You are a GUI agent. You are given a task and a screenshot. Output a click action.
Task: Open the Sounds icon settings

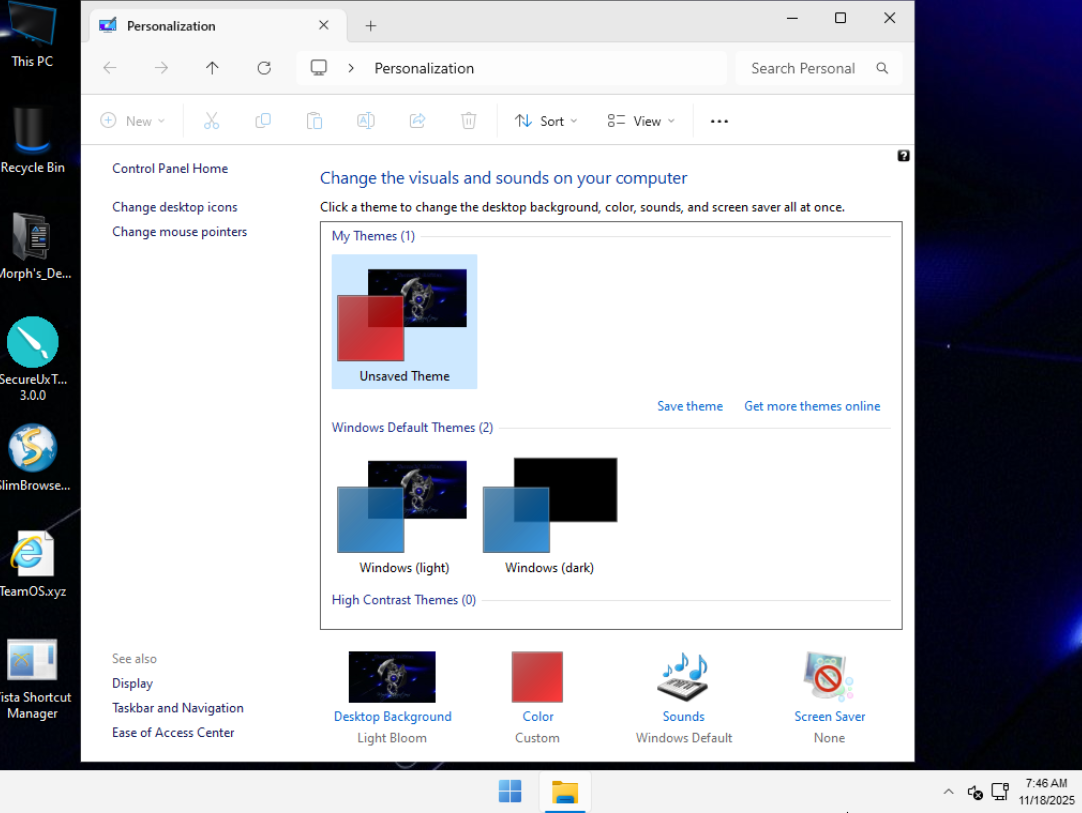tap(683, 678)
